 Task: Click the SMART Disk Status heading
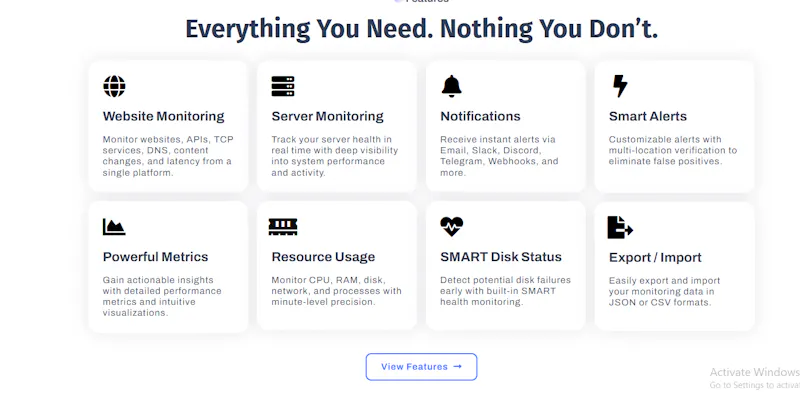pos(501,257)
